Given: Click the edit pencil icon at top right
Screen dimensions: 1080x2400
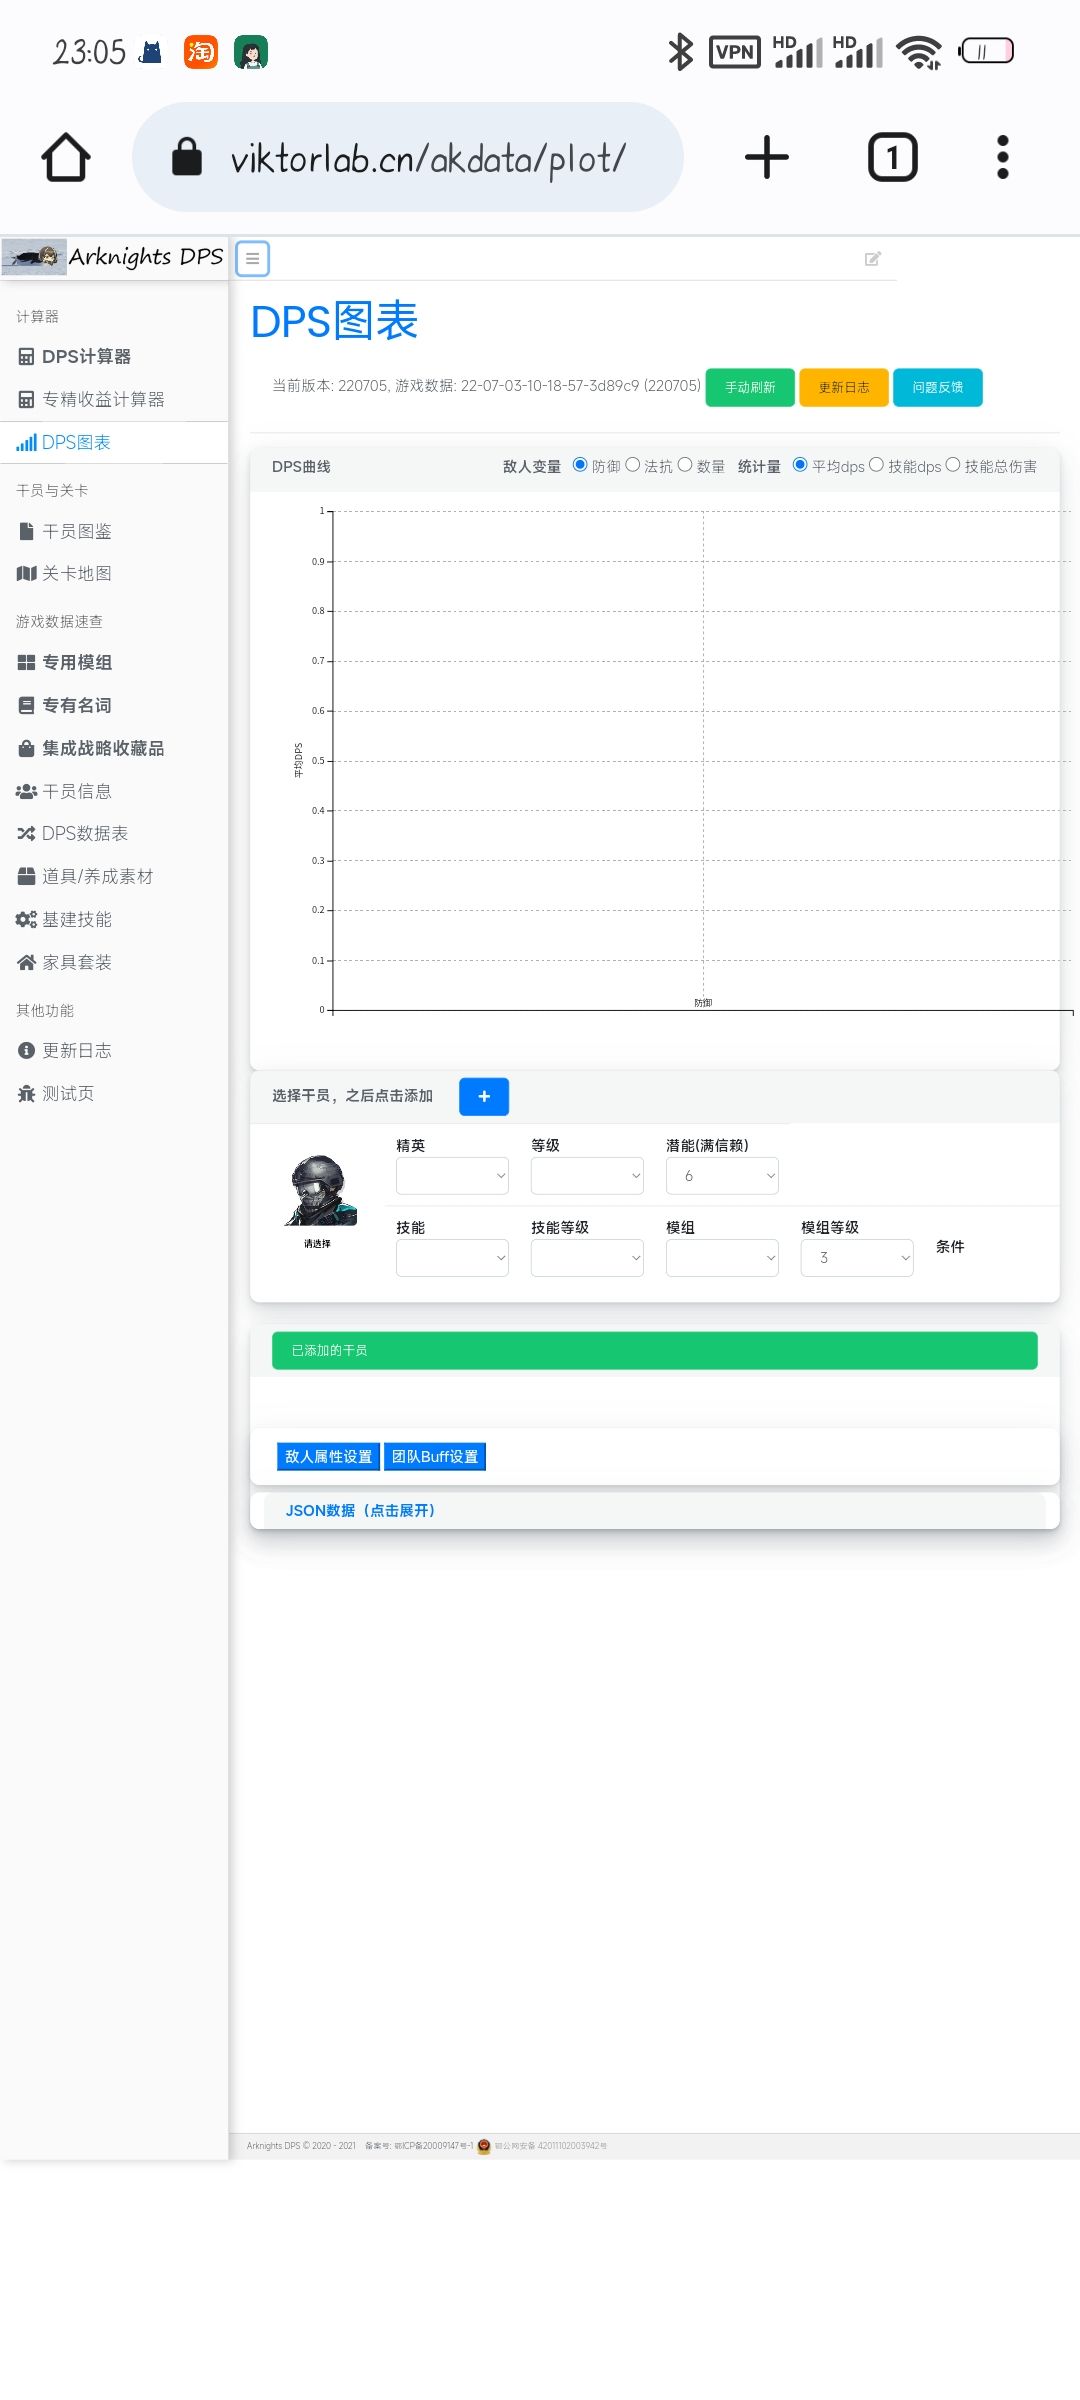Looking at the screenshot, I should [x=873, y=259].
